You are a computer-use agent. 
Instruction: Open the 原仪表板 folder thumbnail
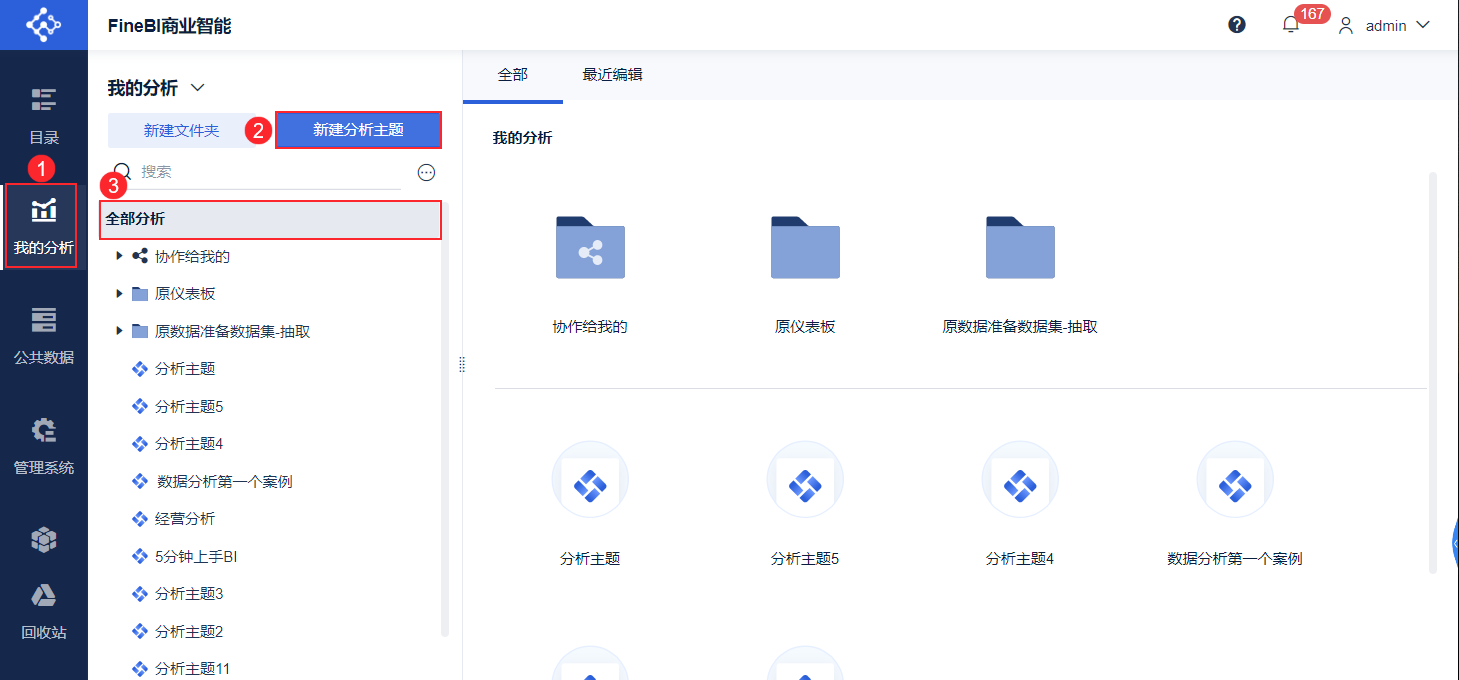pos(805,247)
